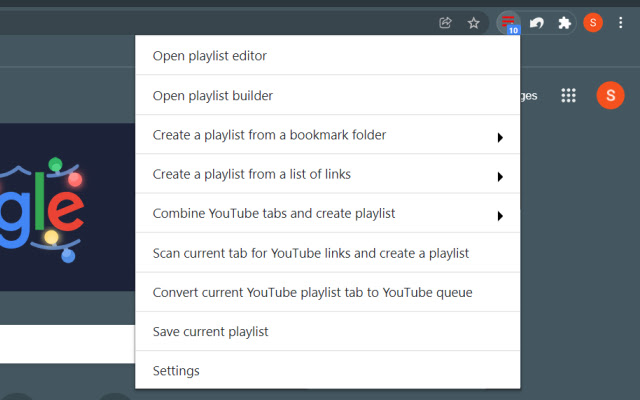Click into the Google search box
Viewport: 640px width, 400px height.
point(67,344)
